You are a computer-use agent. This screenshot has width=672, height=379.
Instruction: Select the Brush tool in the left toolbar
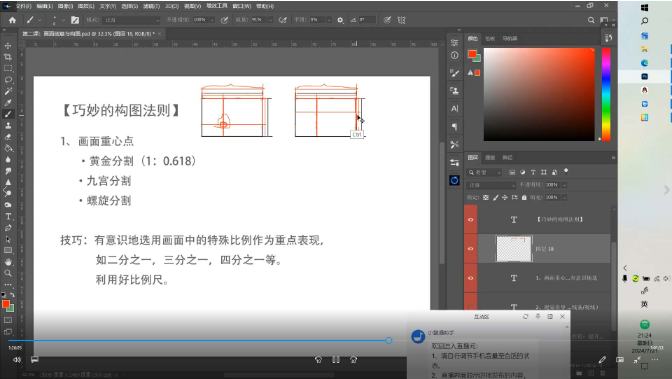pos(8,114)
